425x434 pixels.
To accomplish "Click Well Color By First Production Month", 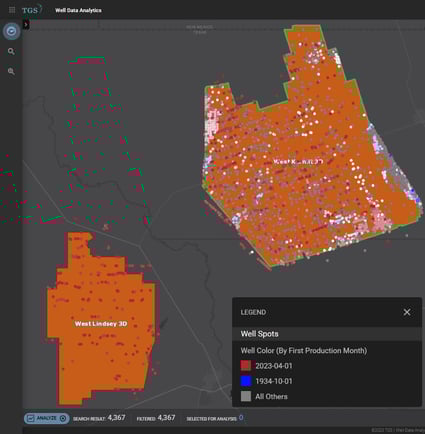I will [304, 351].
